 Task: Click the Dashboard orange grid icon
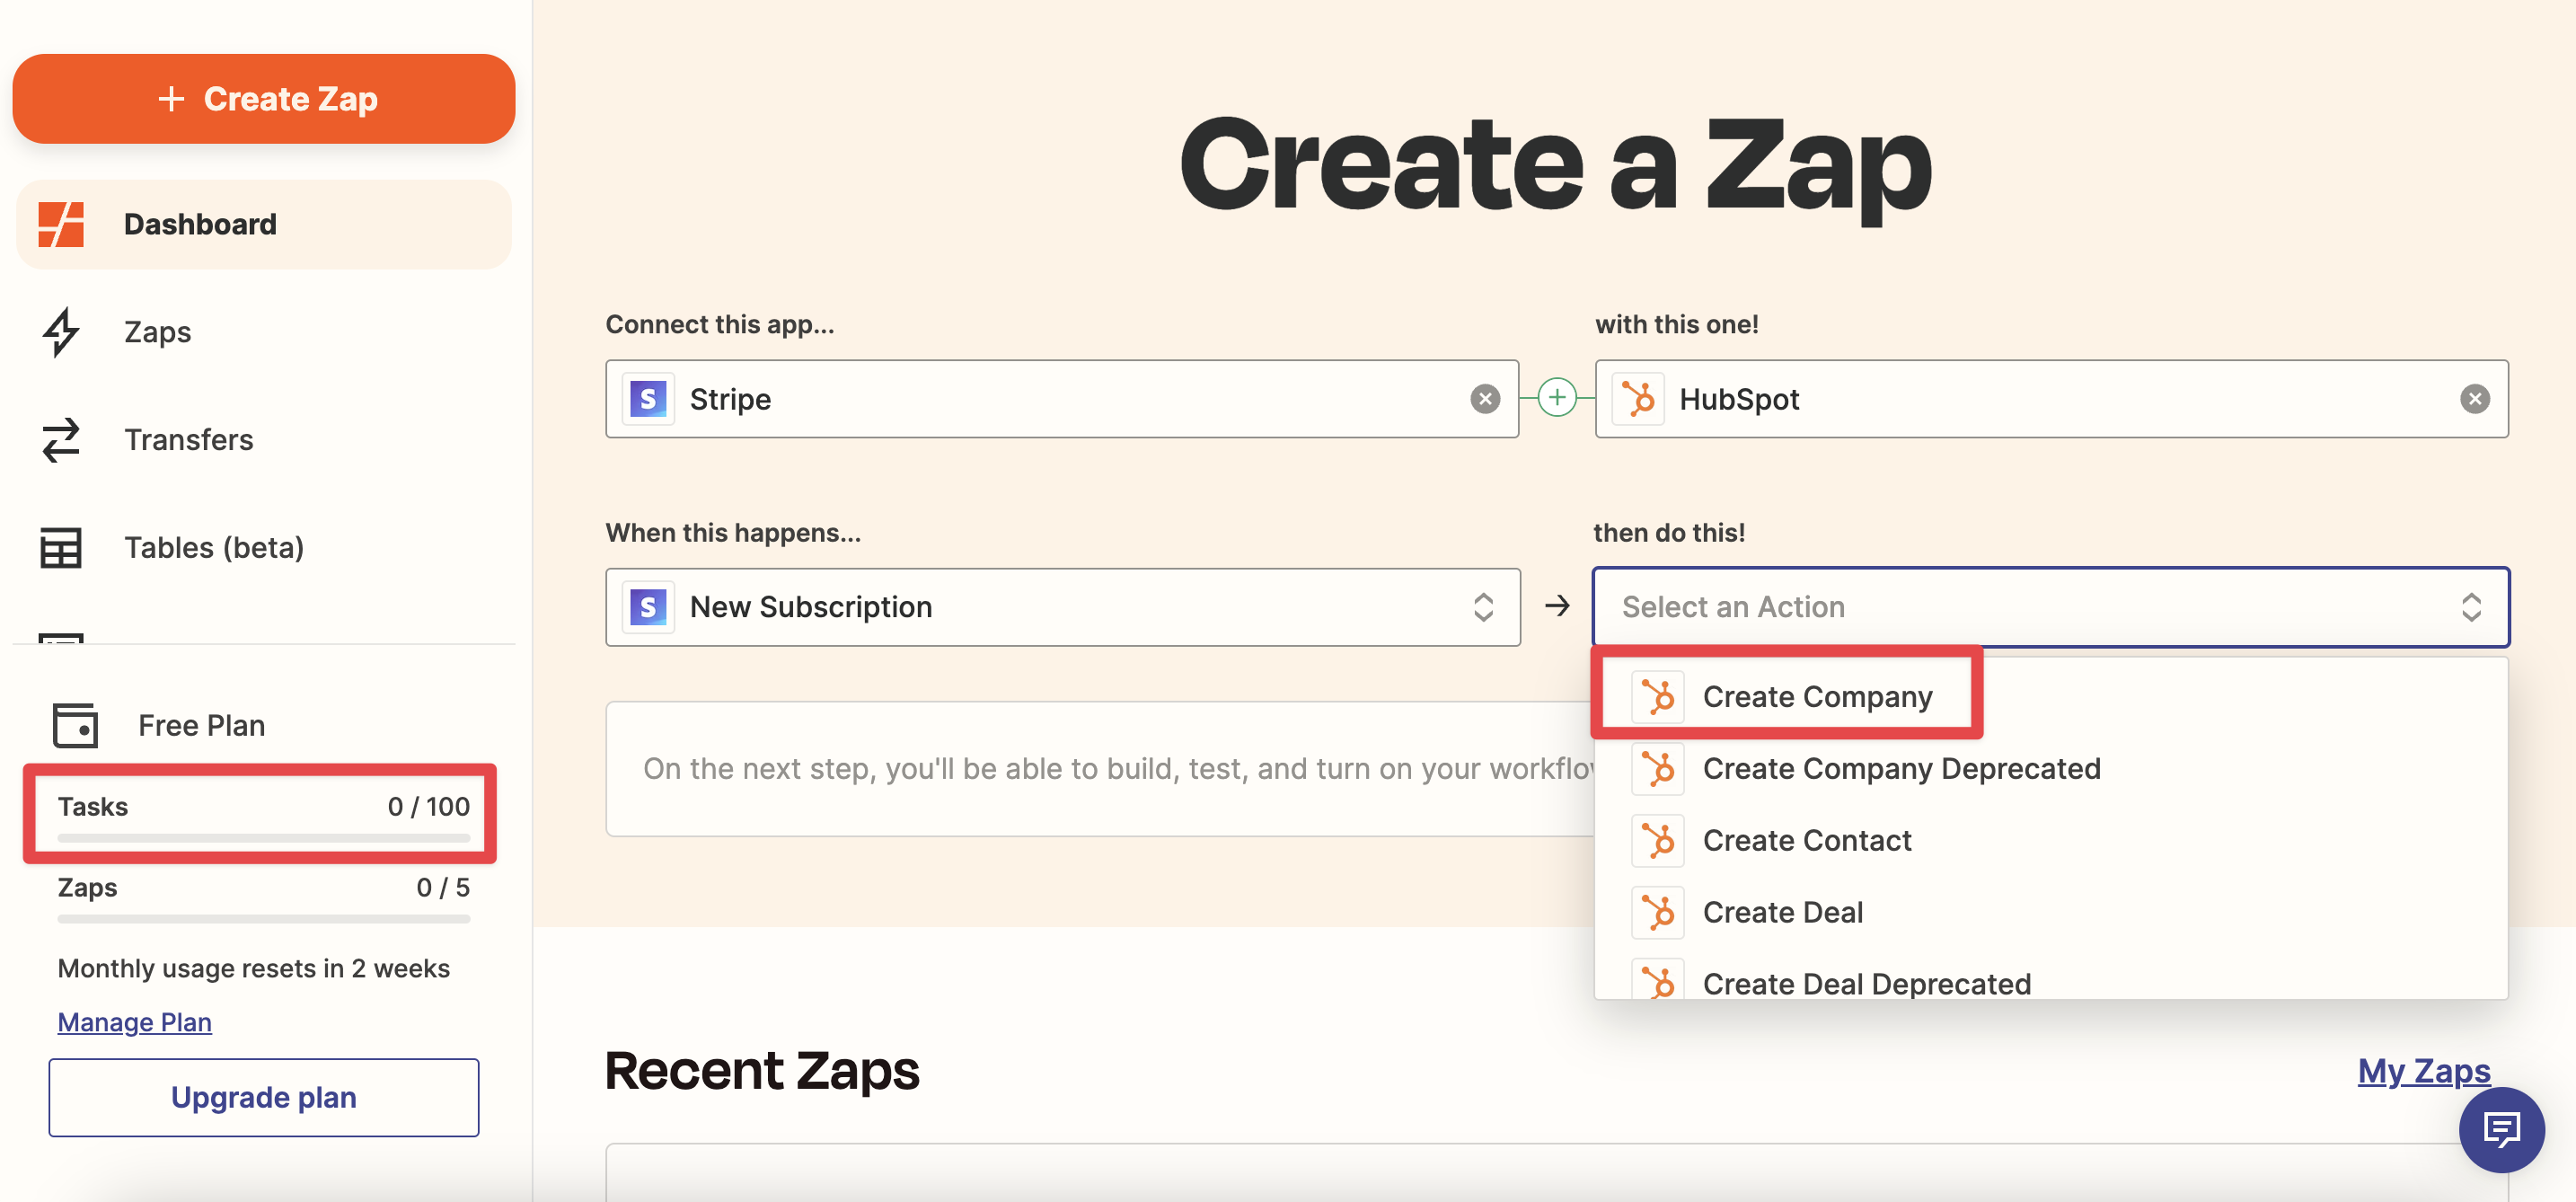(61, 224)
